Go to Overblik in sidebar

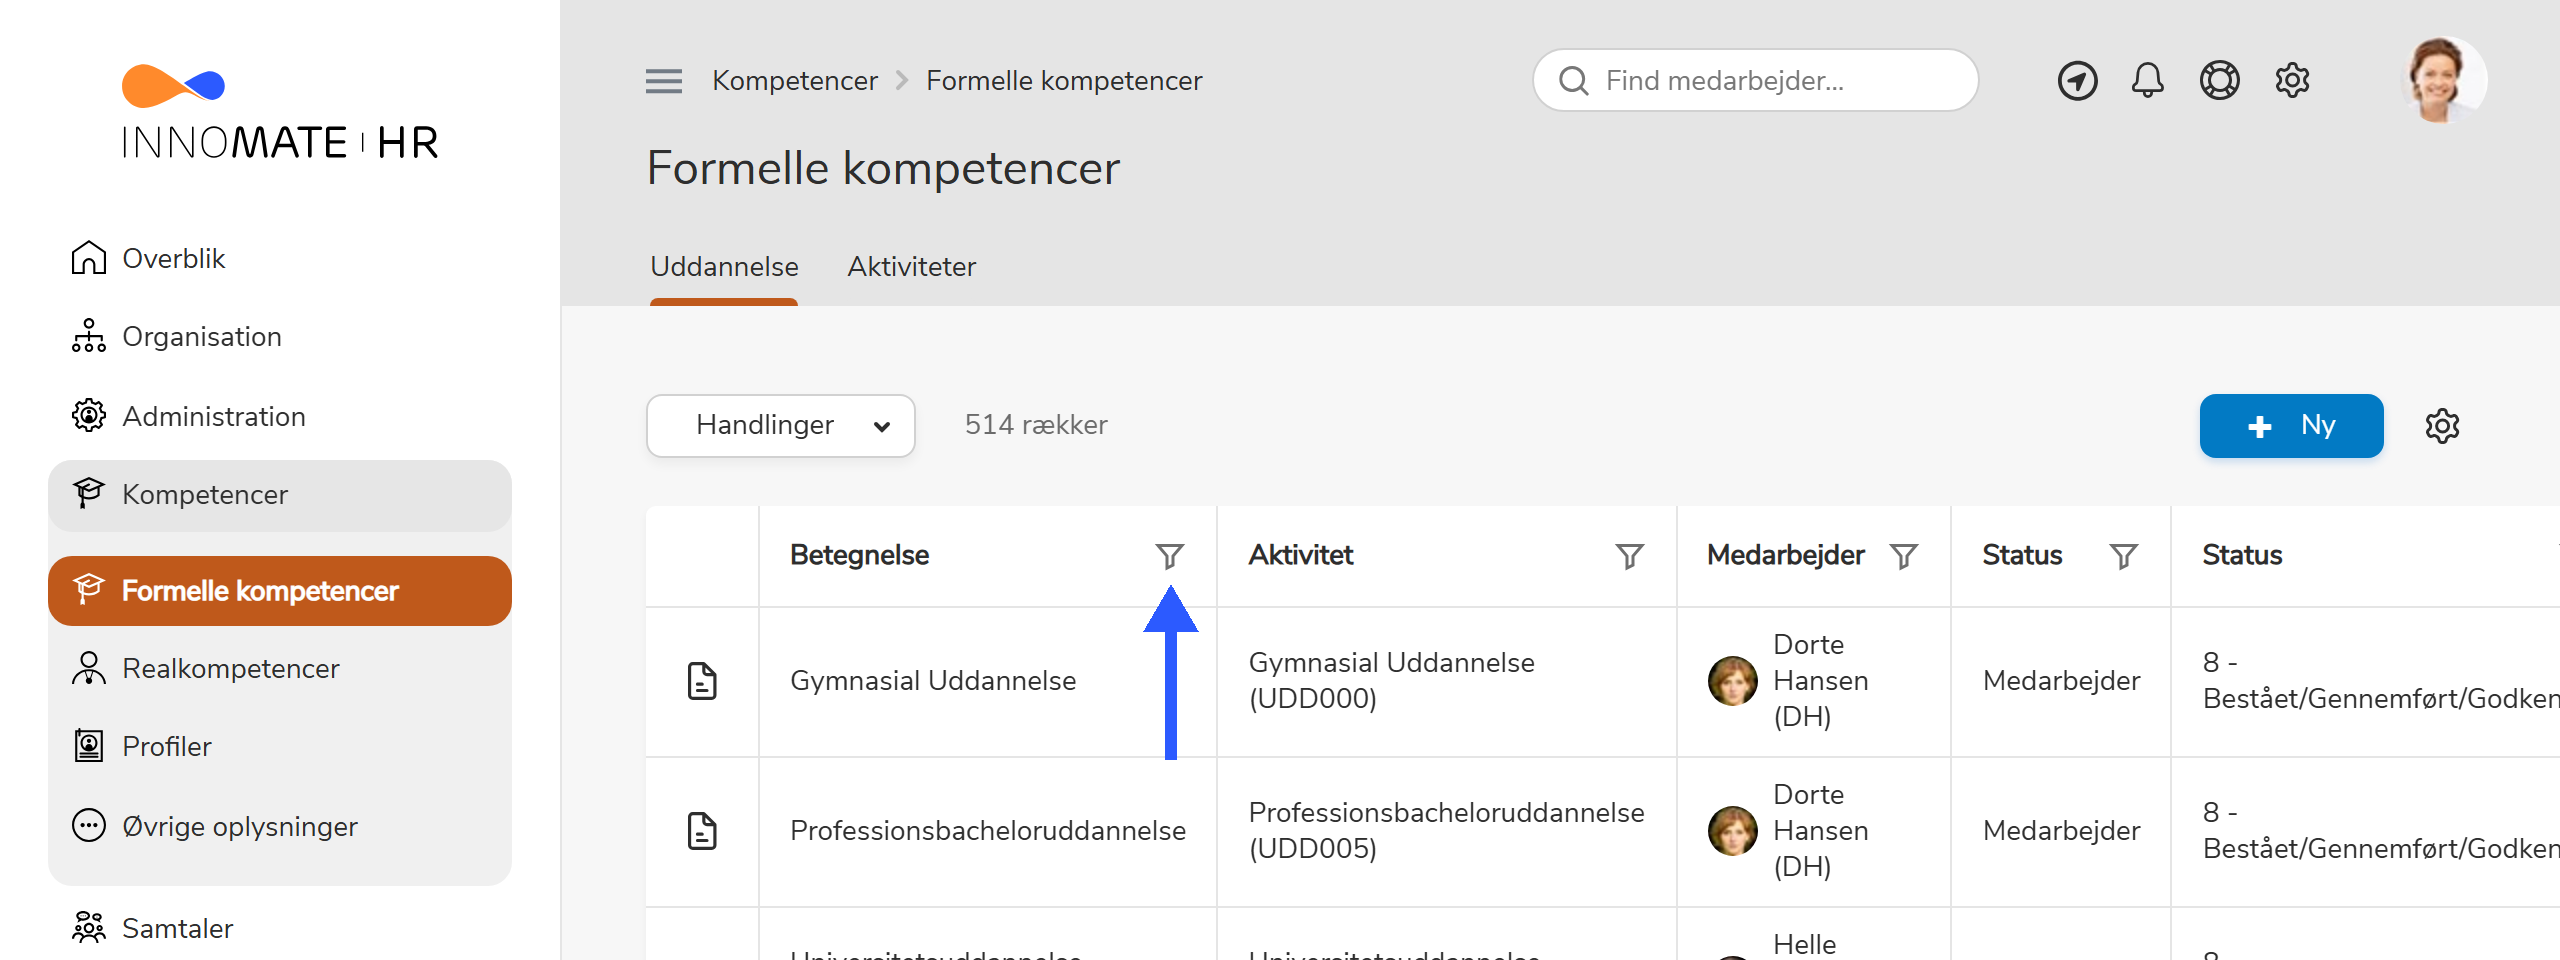point(174,258)
